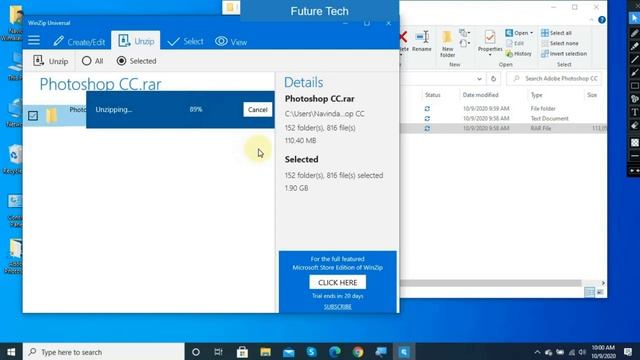The image size is (640, 360).
Task: Open Task View from the taskbar
Action: (218, 352)
